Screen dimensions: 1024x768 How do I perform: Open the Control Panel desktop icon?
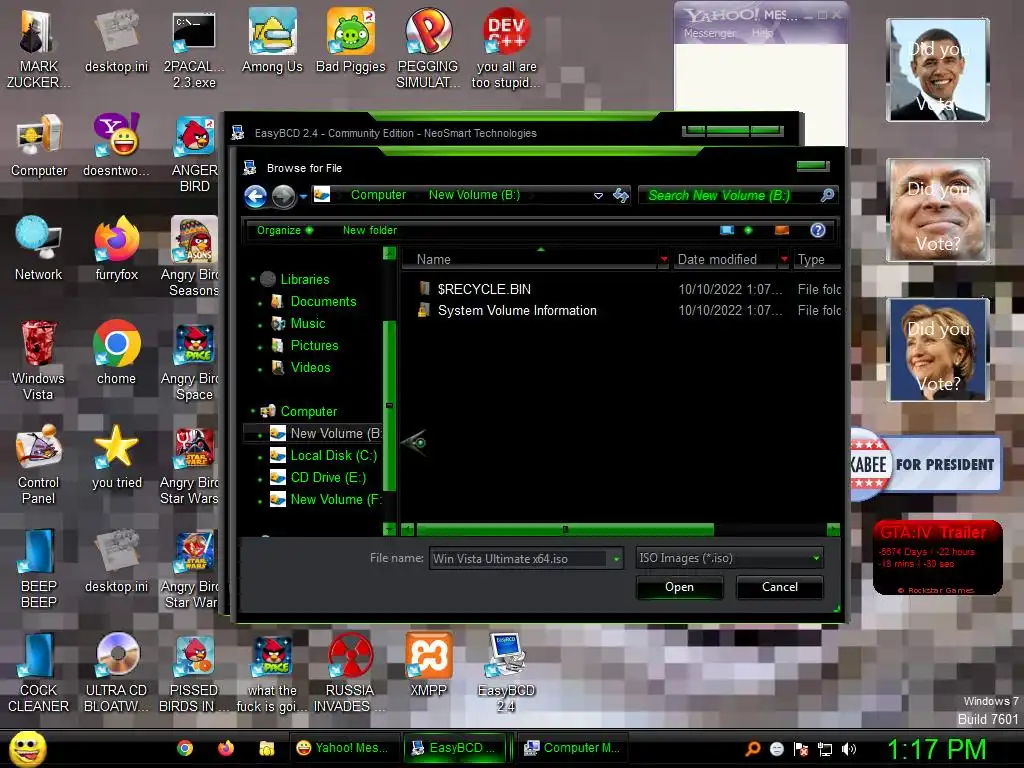tap(39, 464)
